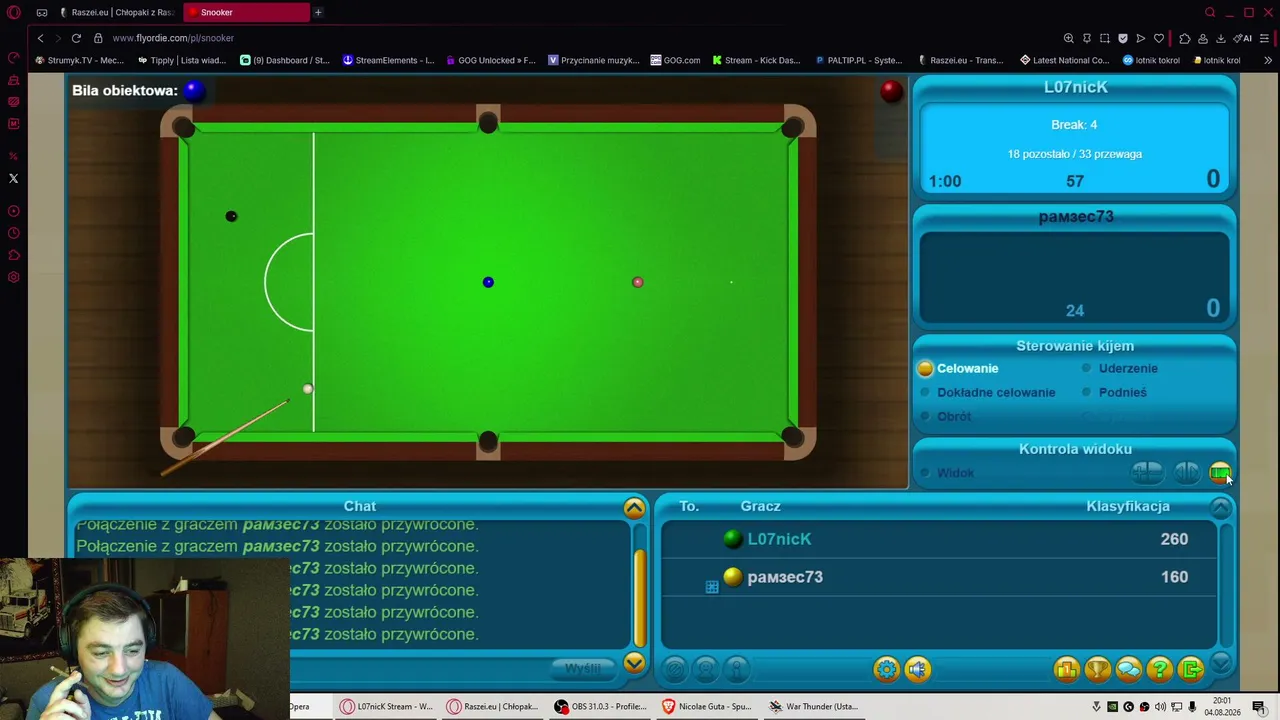Go back in browser history
The height and width of the screenshot is (720, 1280).
click(40, 38)
